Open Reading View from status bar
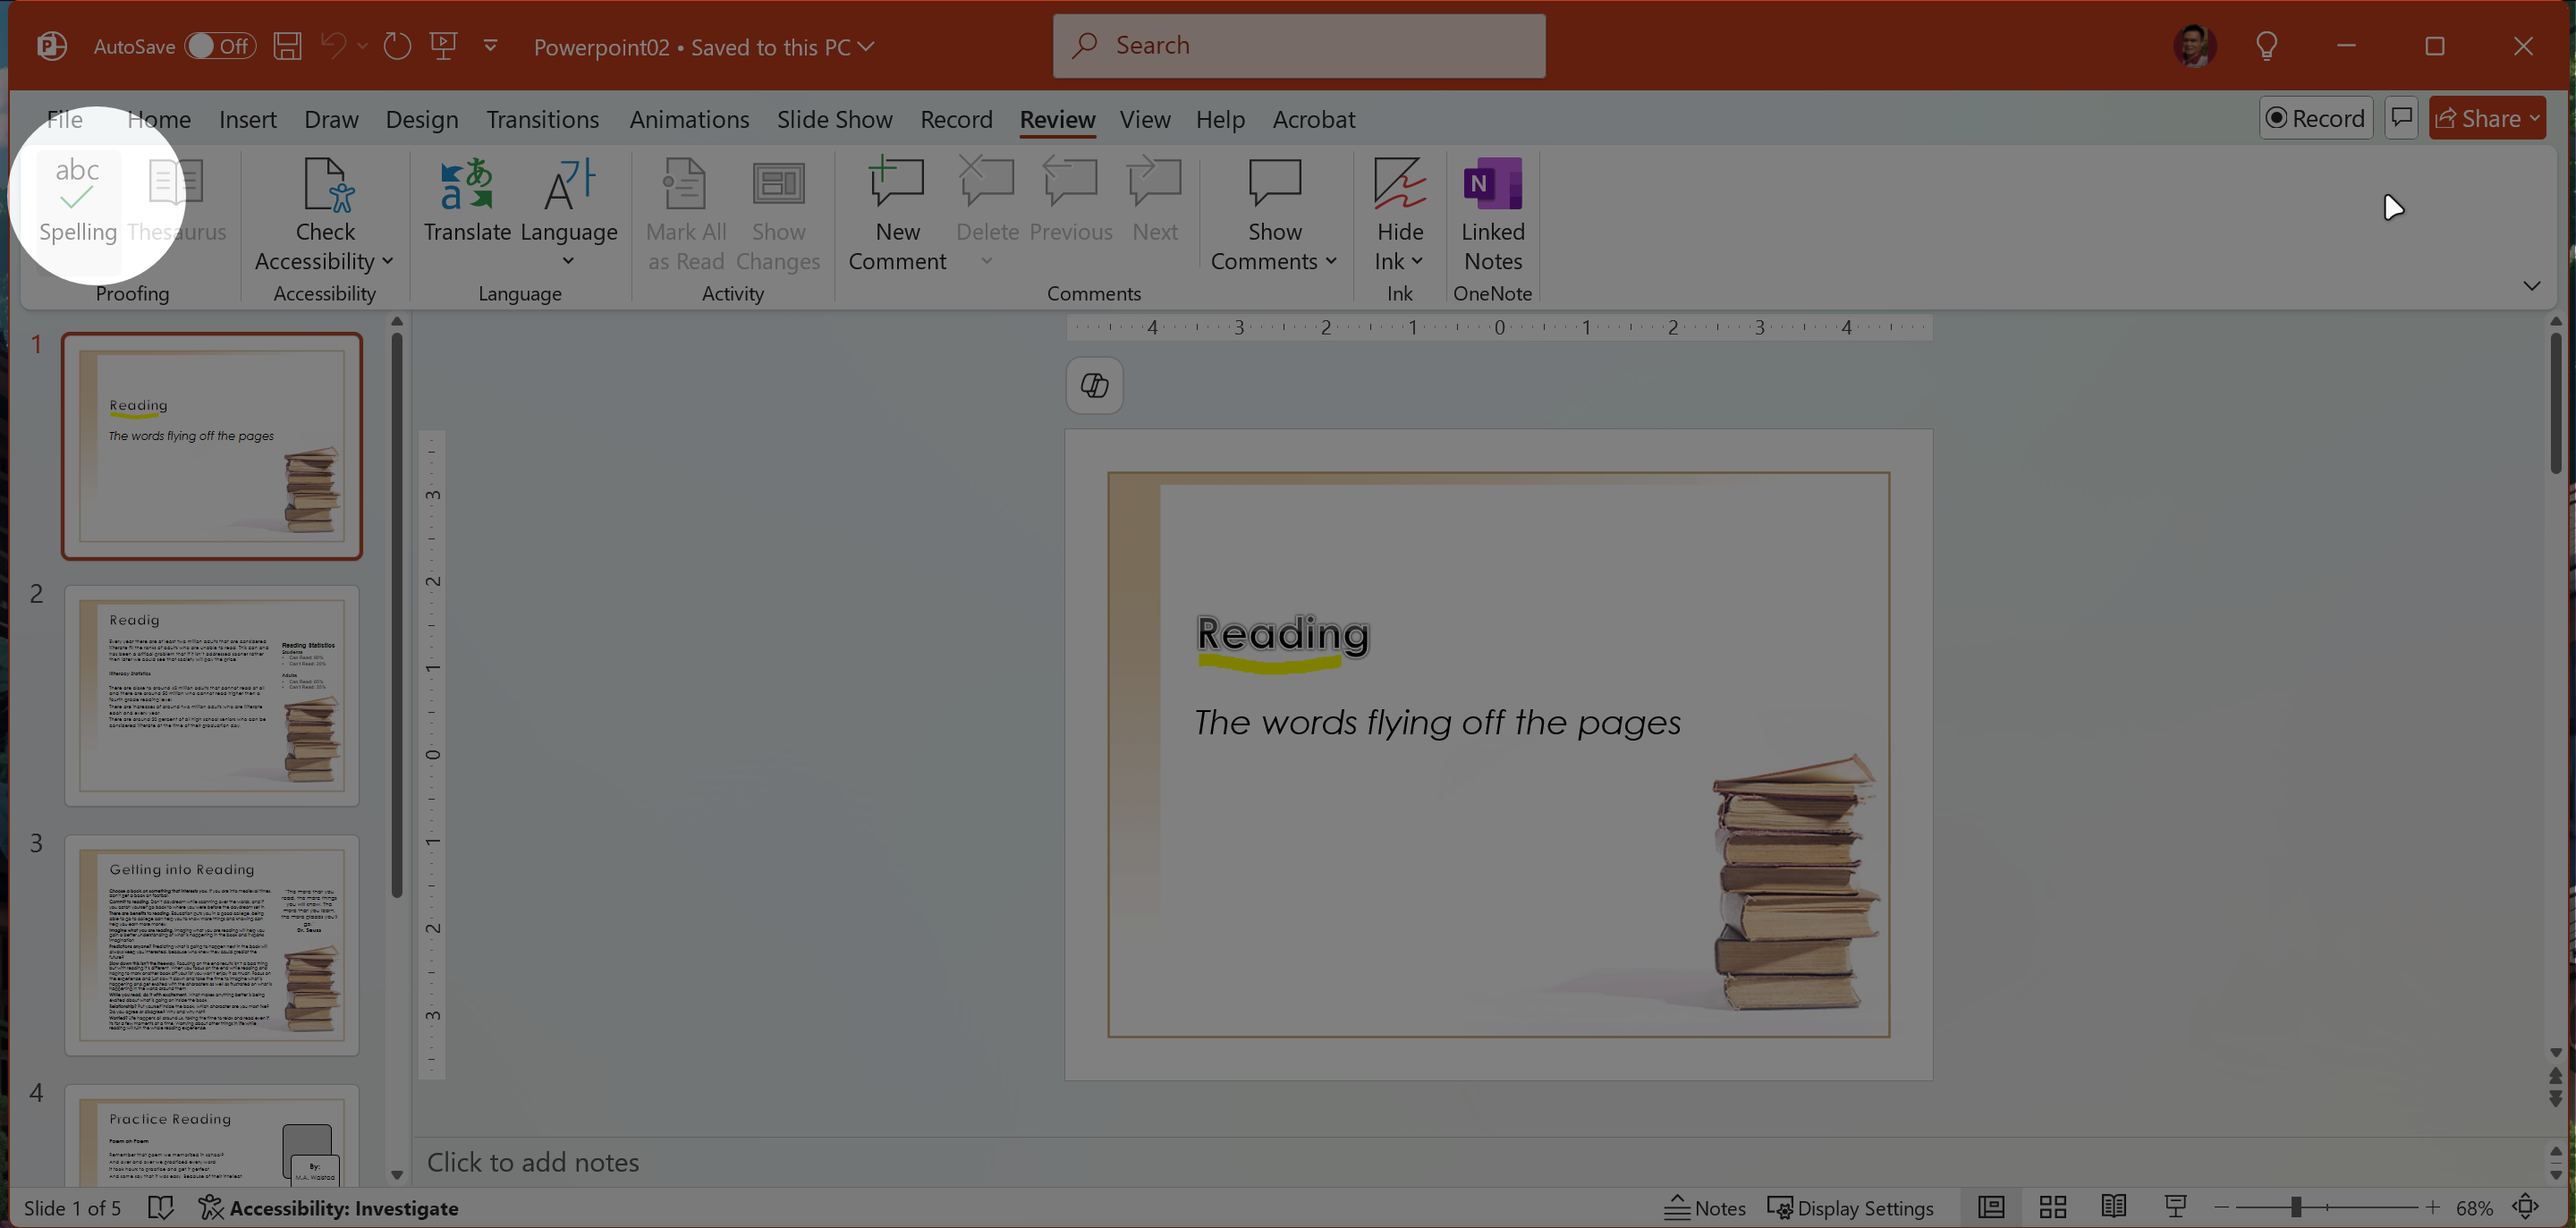Viewport: 2576px width, 1228px height. 2113,1207
